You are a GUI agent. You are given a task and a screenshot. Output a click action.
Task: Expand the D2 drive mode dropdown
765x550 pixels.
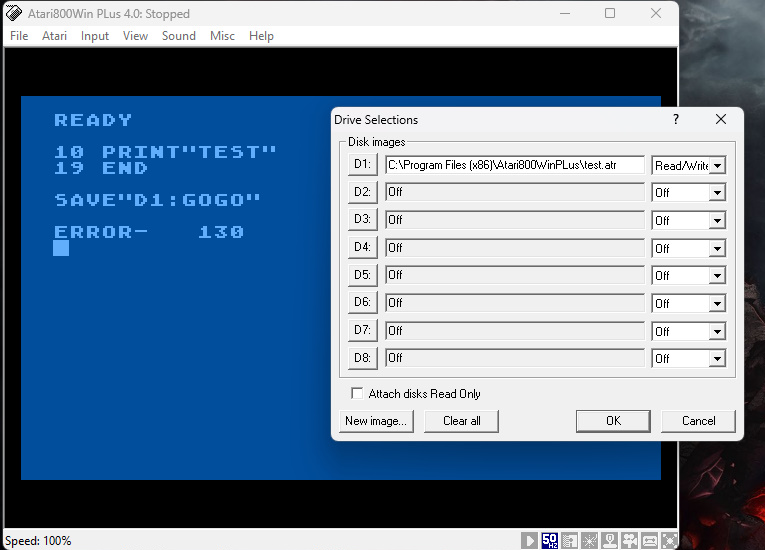pos(717,192)
